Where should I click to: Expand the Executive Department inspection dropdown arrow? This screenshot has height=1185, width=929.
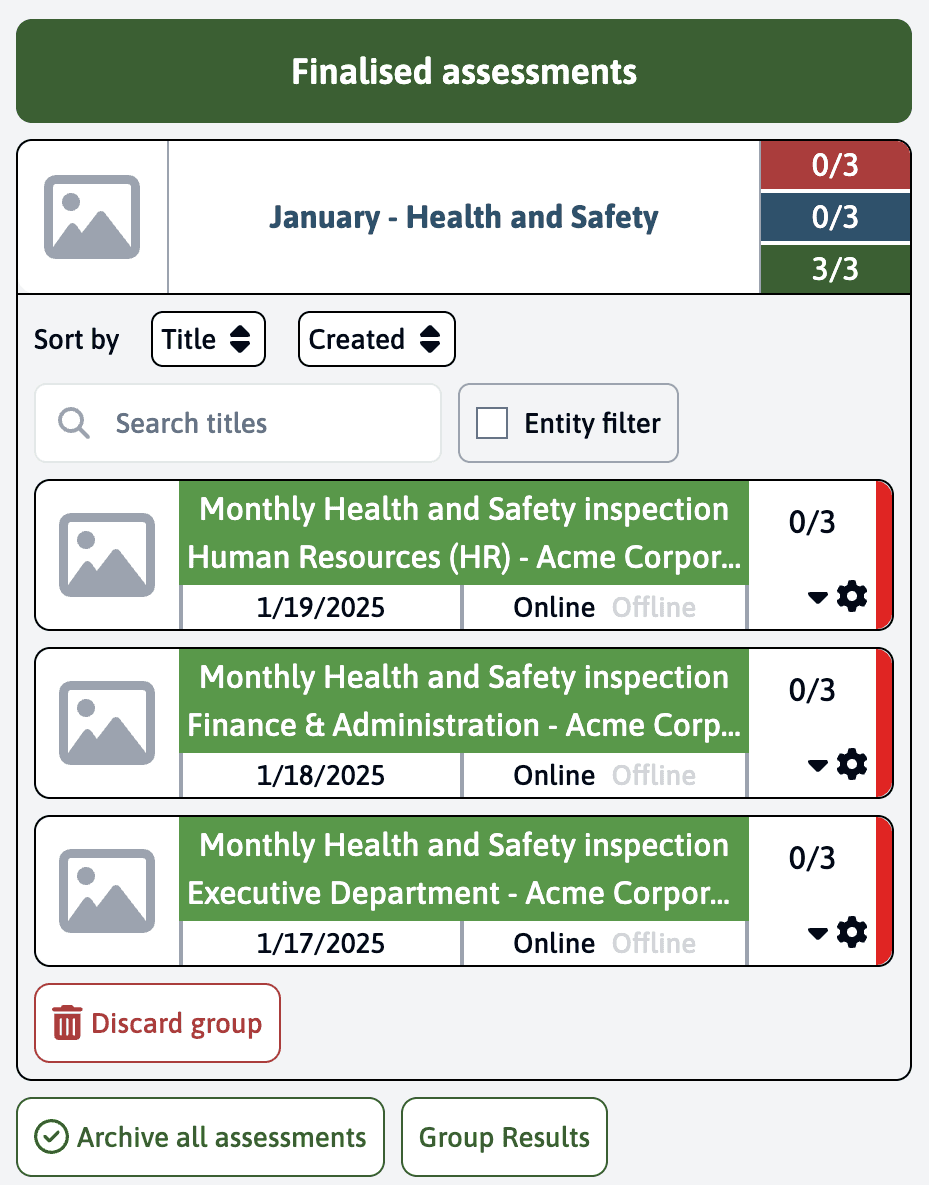click(x=817, y=933)
